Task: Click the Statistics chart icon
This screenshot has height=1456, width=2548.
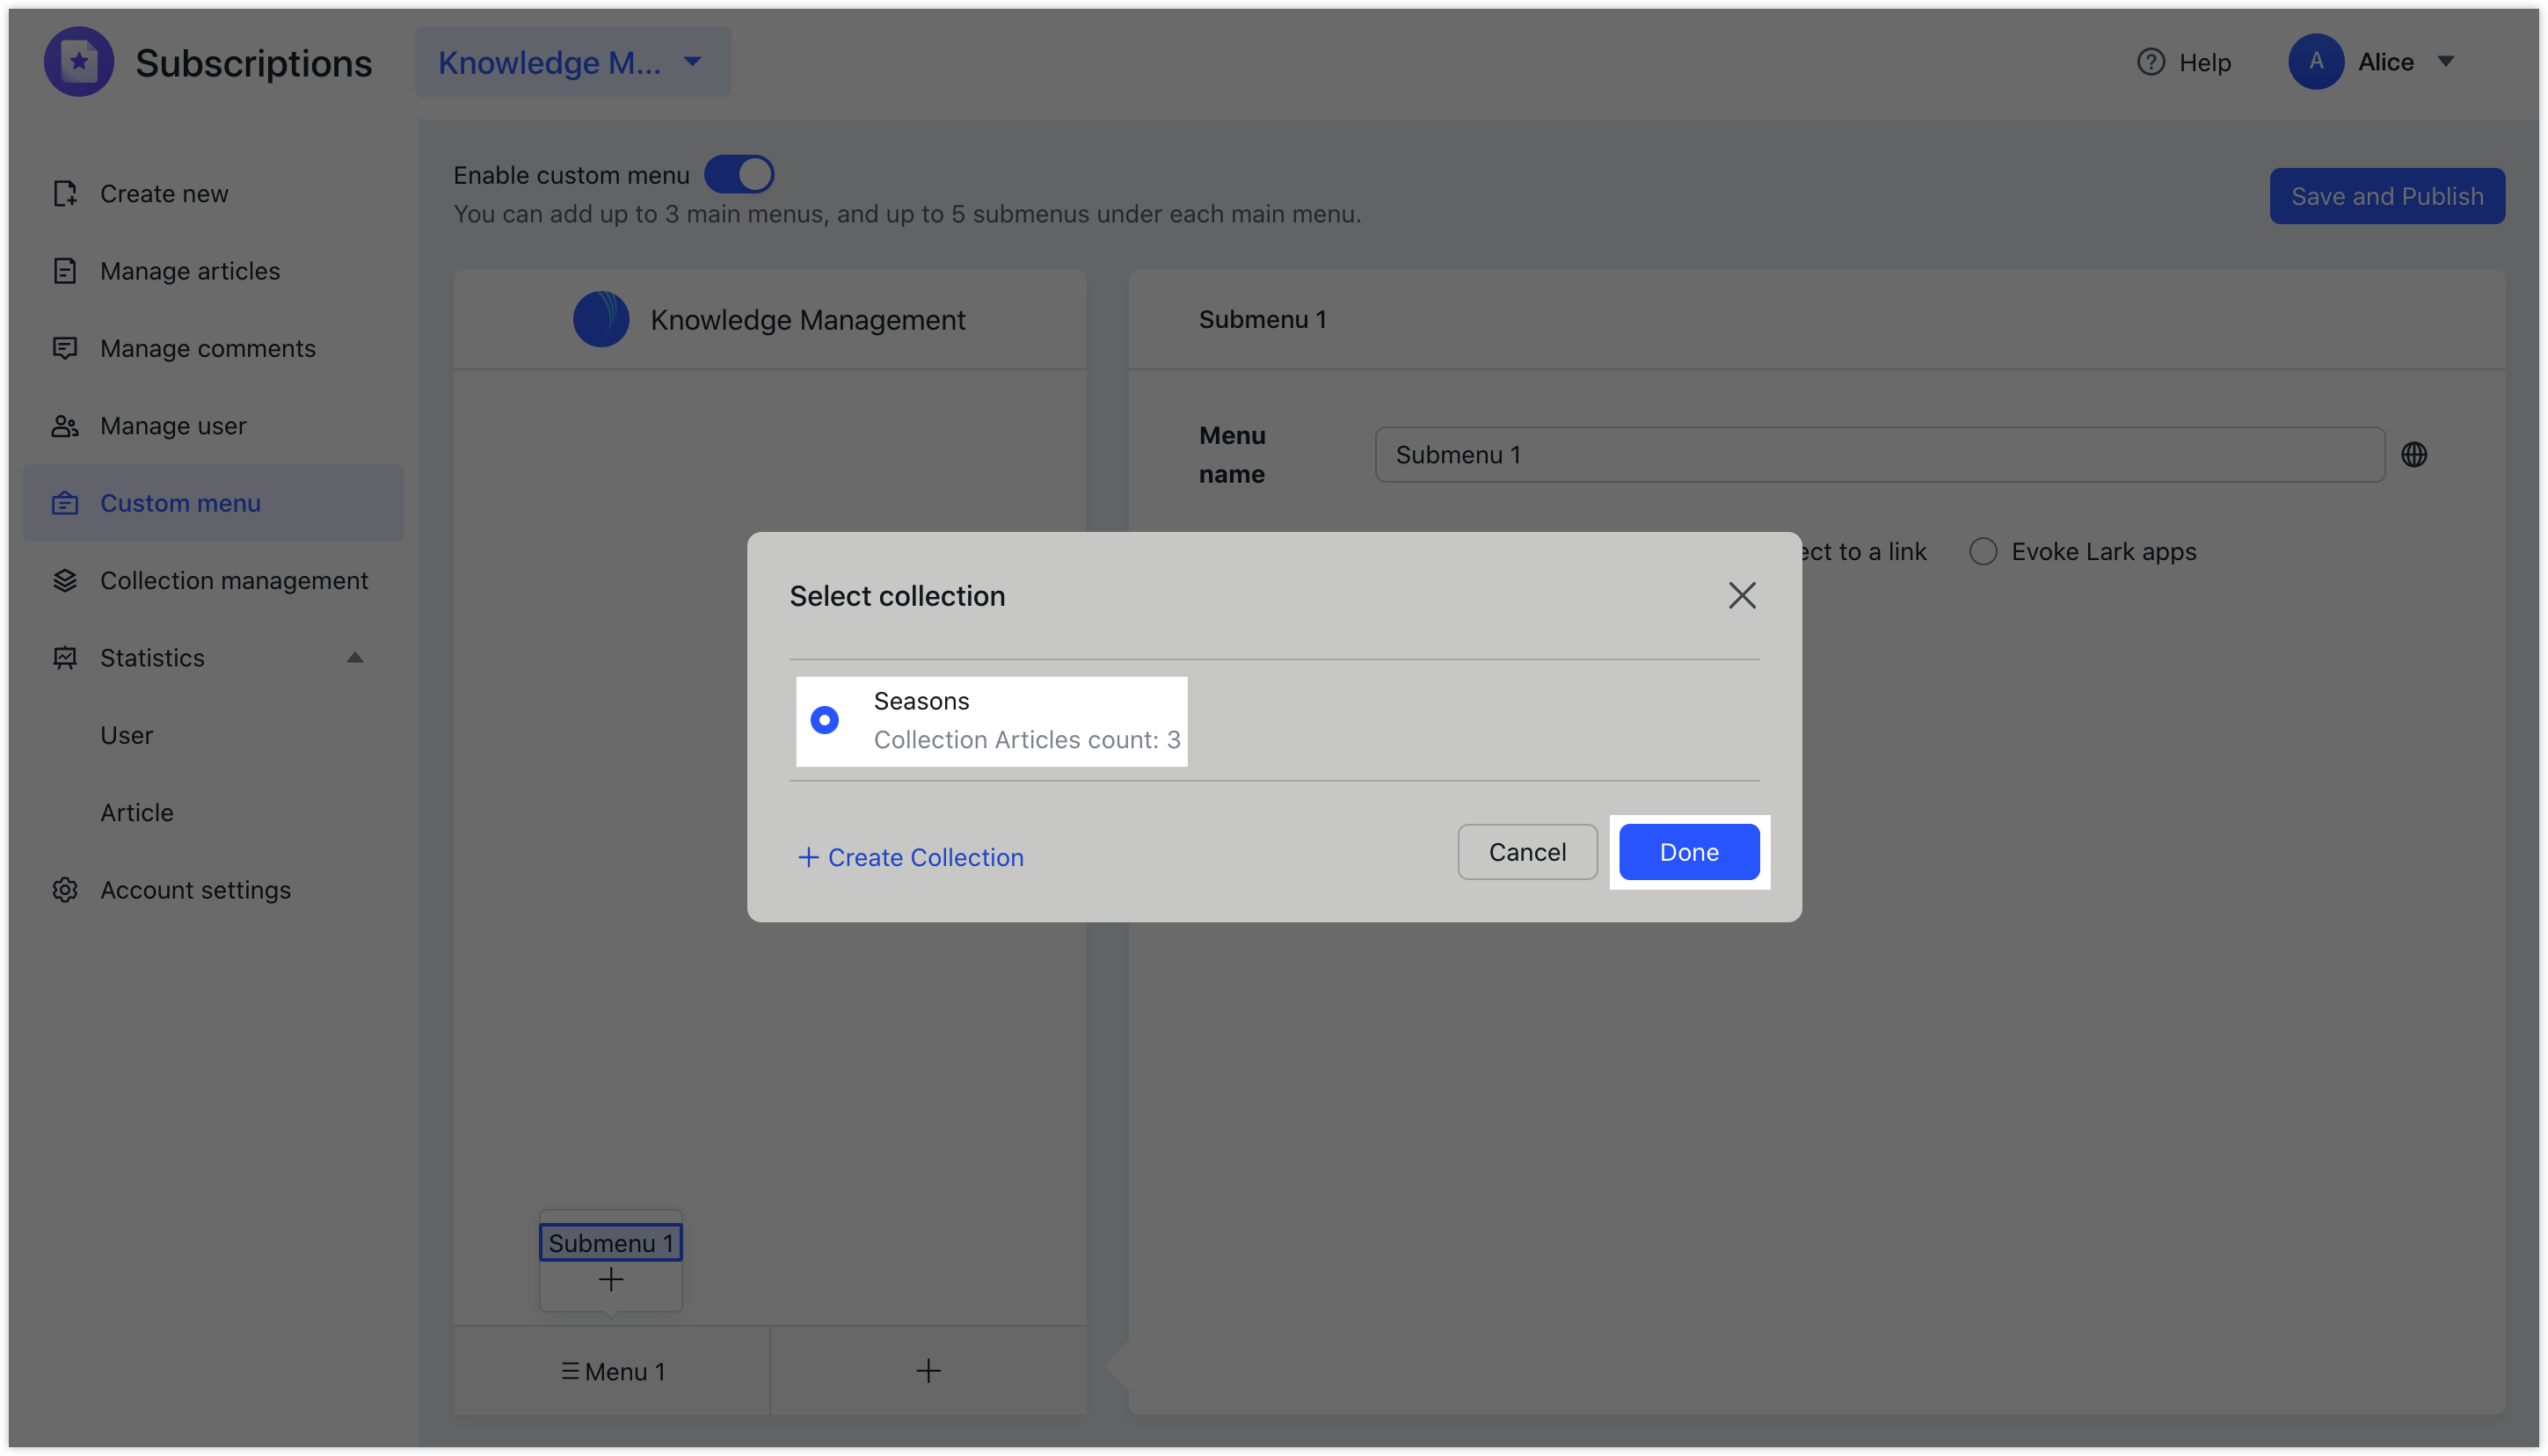Action: point(65,657)
